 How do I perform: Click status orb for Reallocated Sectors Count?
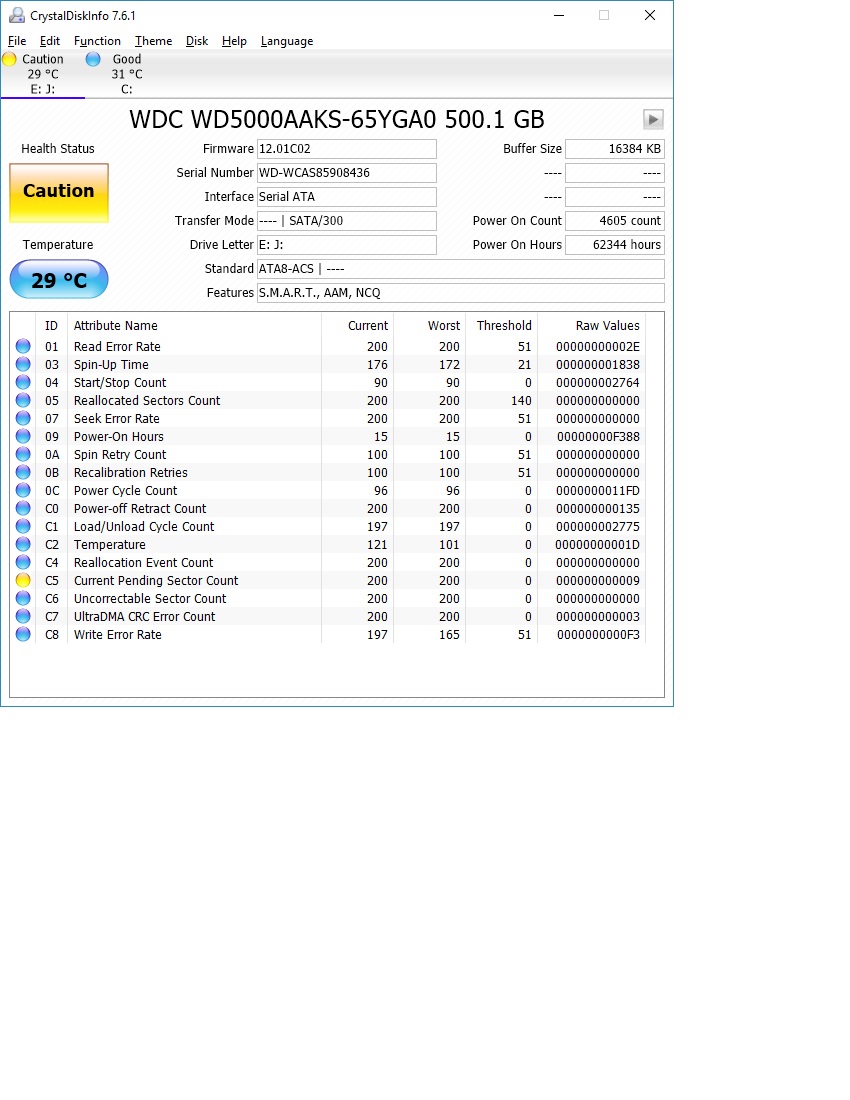pos(23,401)
